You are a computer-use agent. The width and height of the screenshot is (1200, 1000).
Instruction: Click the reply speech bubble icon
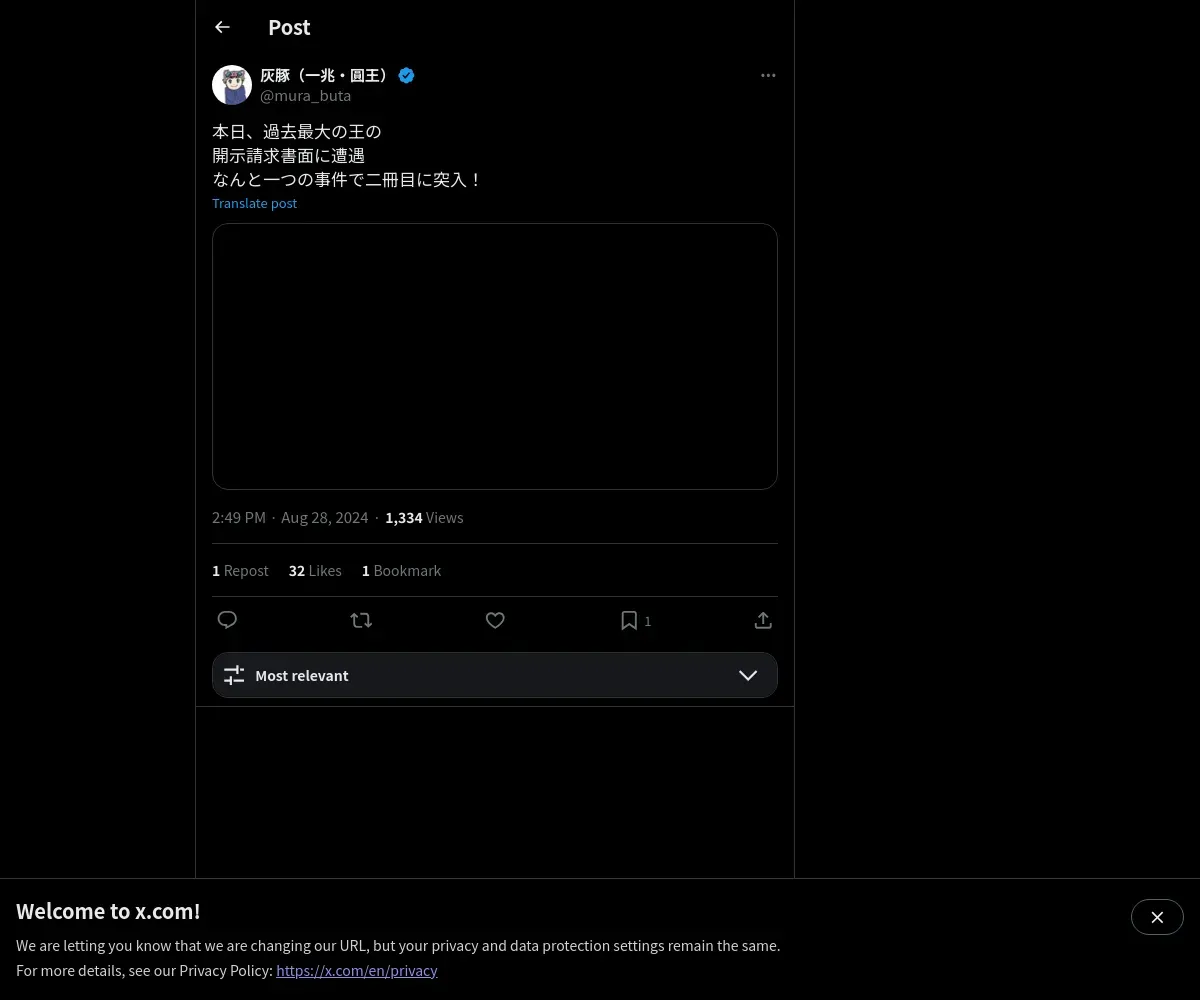point(227,621)
